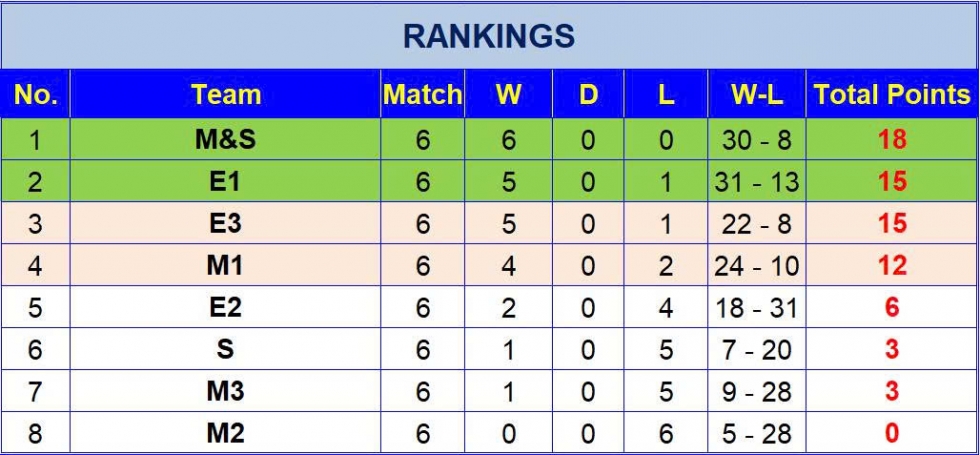The image size is (980, 455).
Task: Click the W-L column header
Action: (757, 95)
